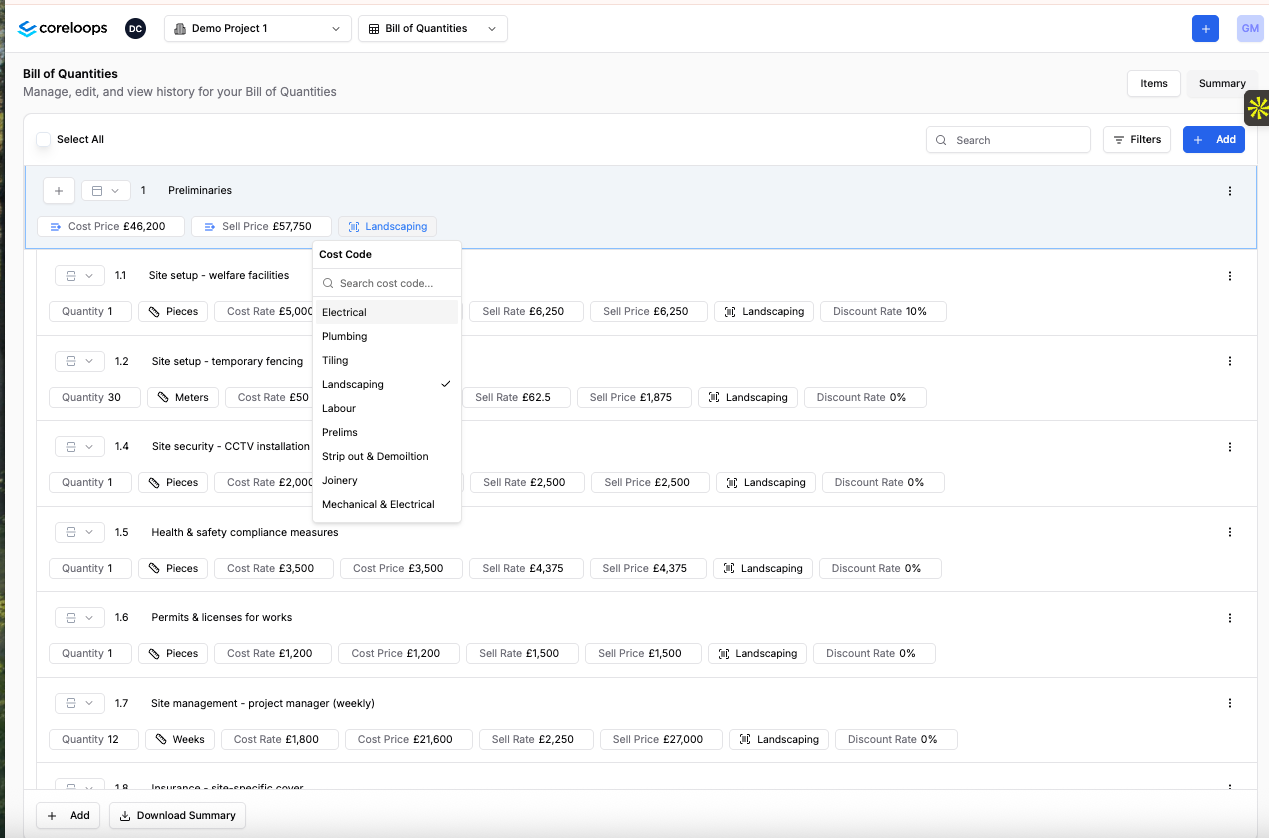Expand the Demo Project 1 dropdown

coord(257,29)
